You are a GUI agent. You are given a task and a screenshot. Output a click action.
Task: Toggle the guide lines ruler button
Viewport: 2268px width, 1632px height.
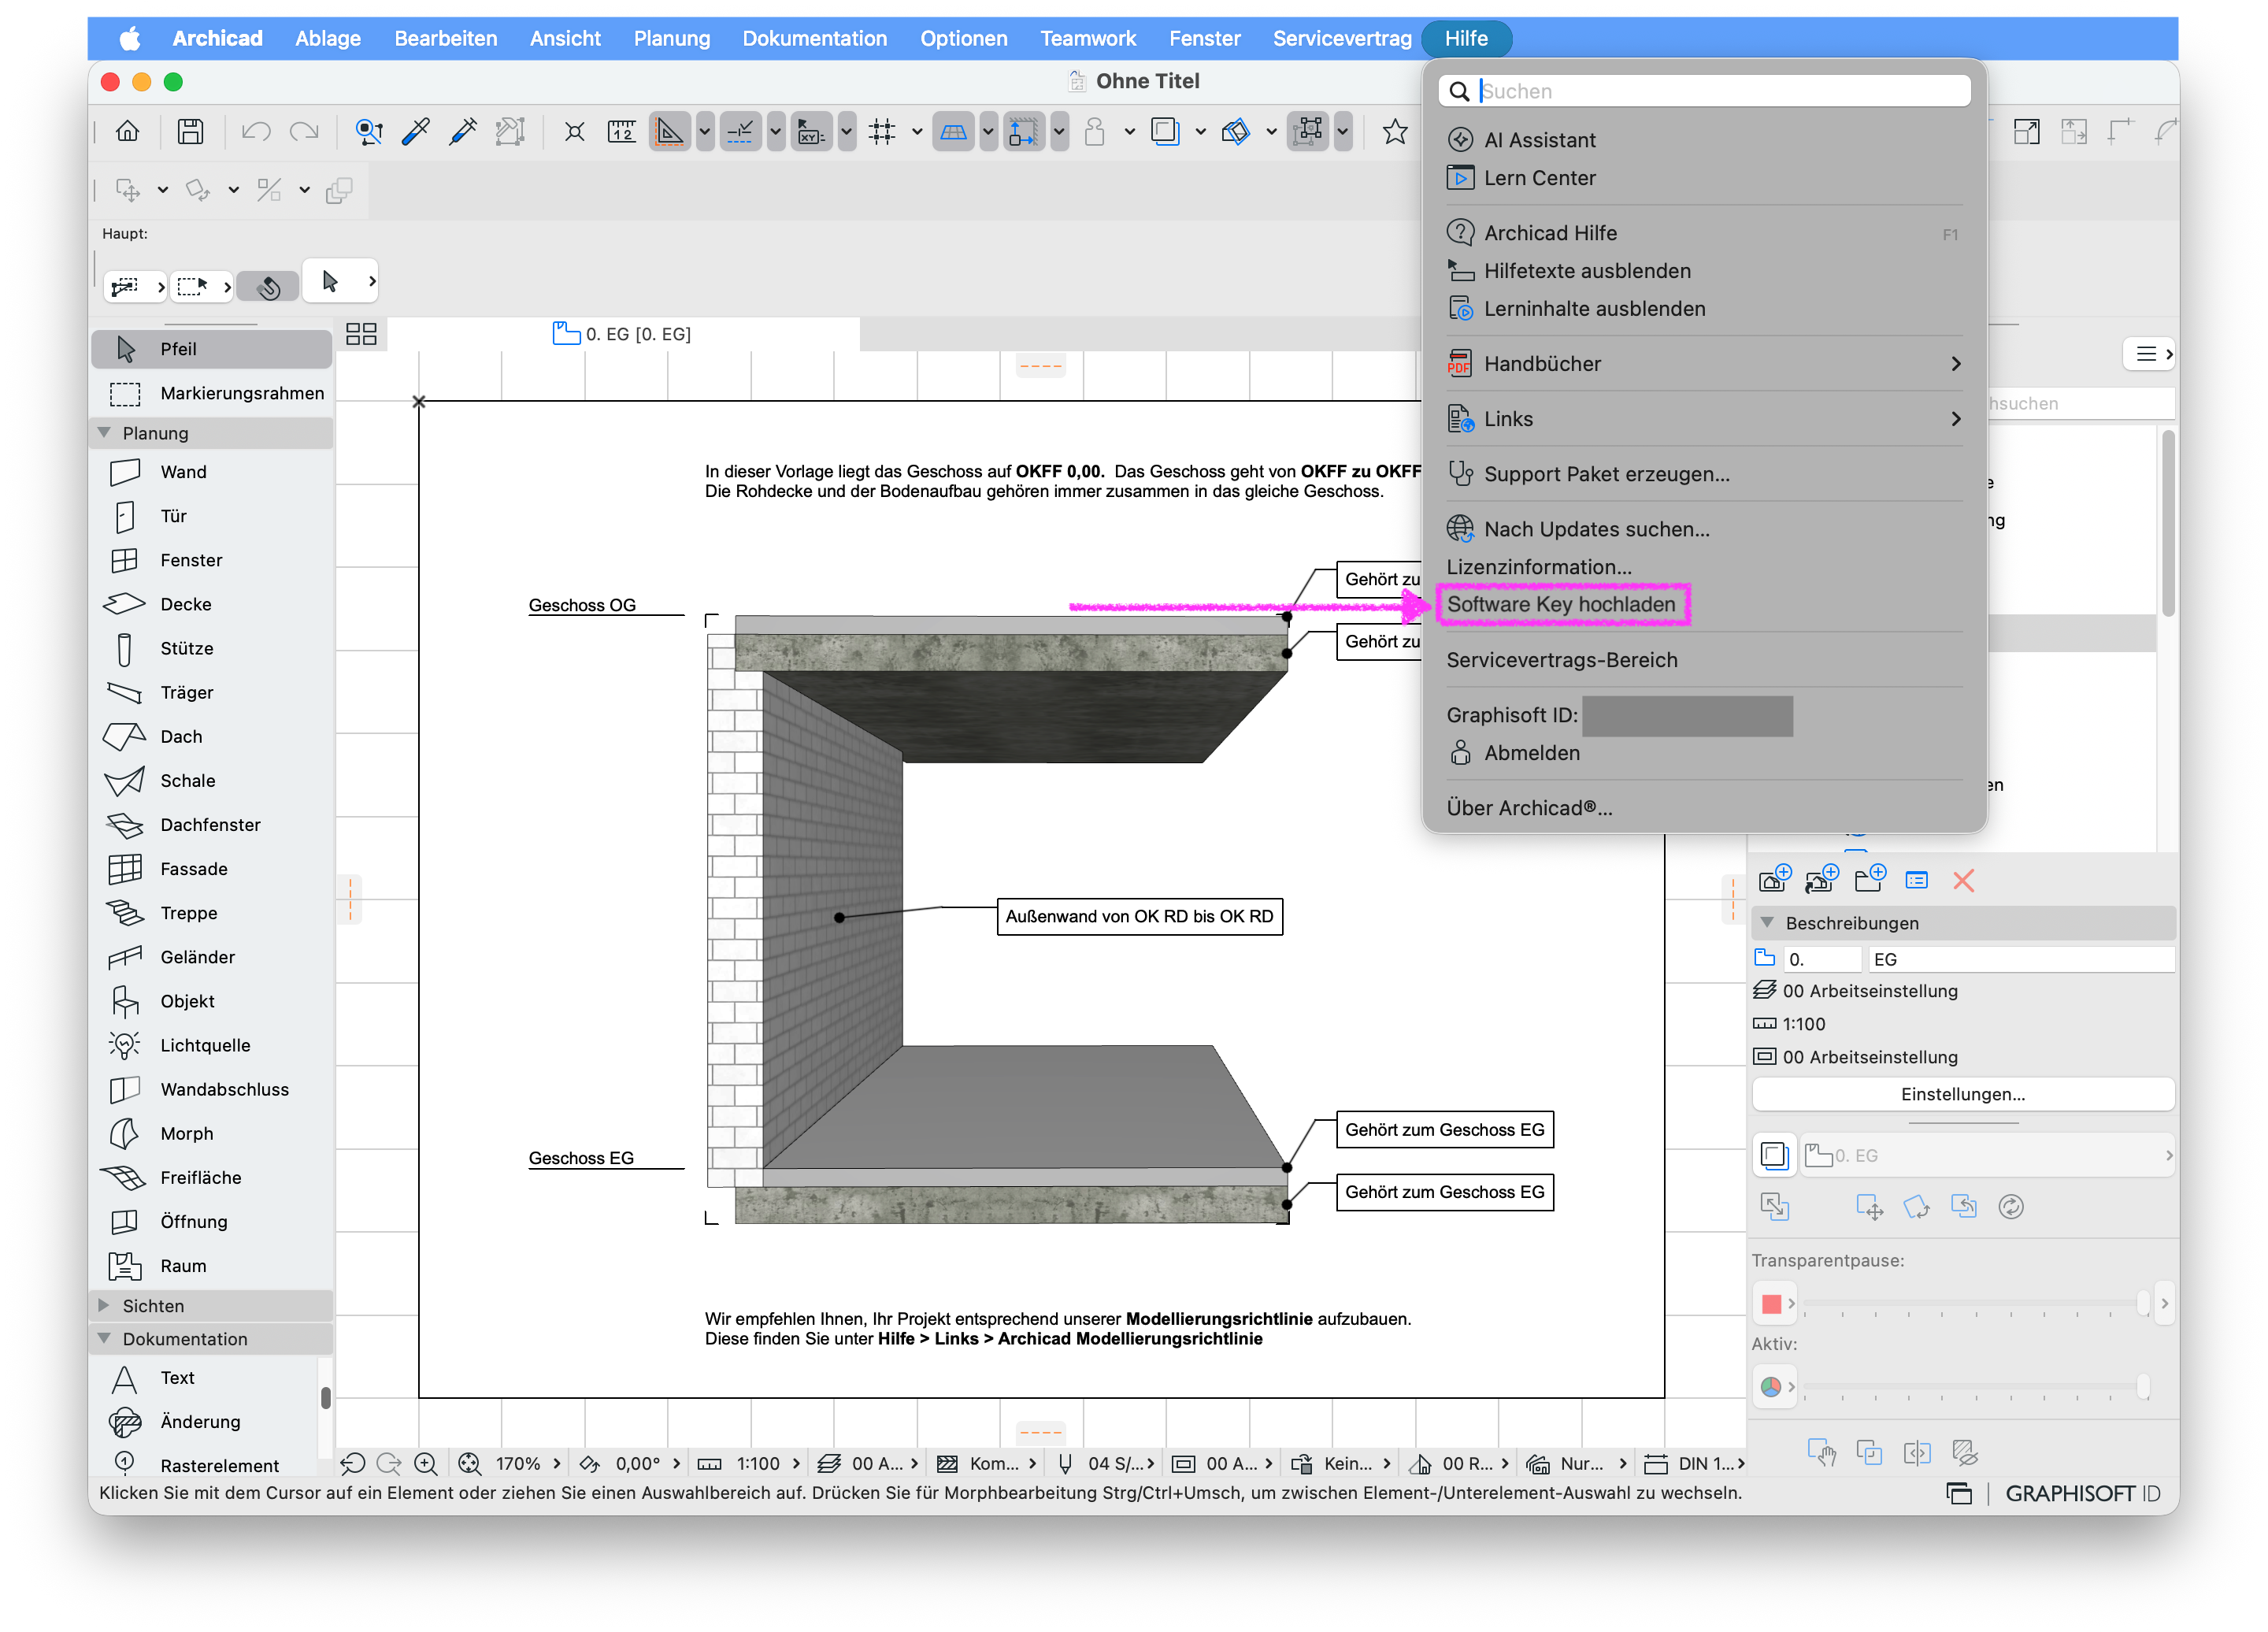coord(669,131)
